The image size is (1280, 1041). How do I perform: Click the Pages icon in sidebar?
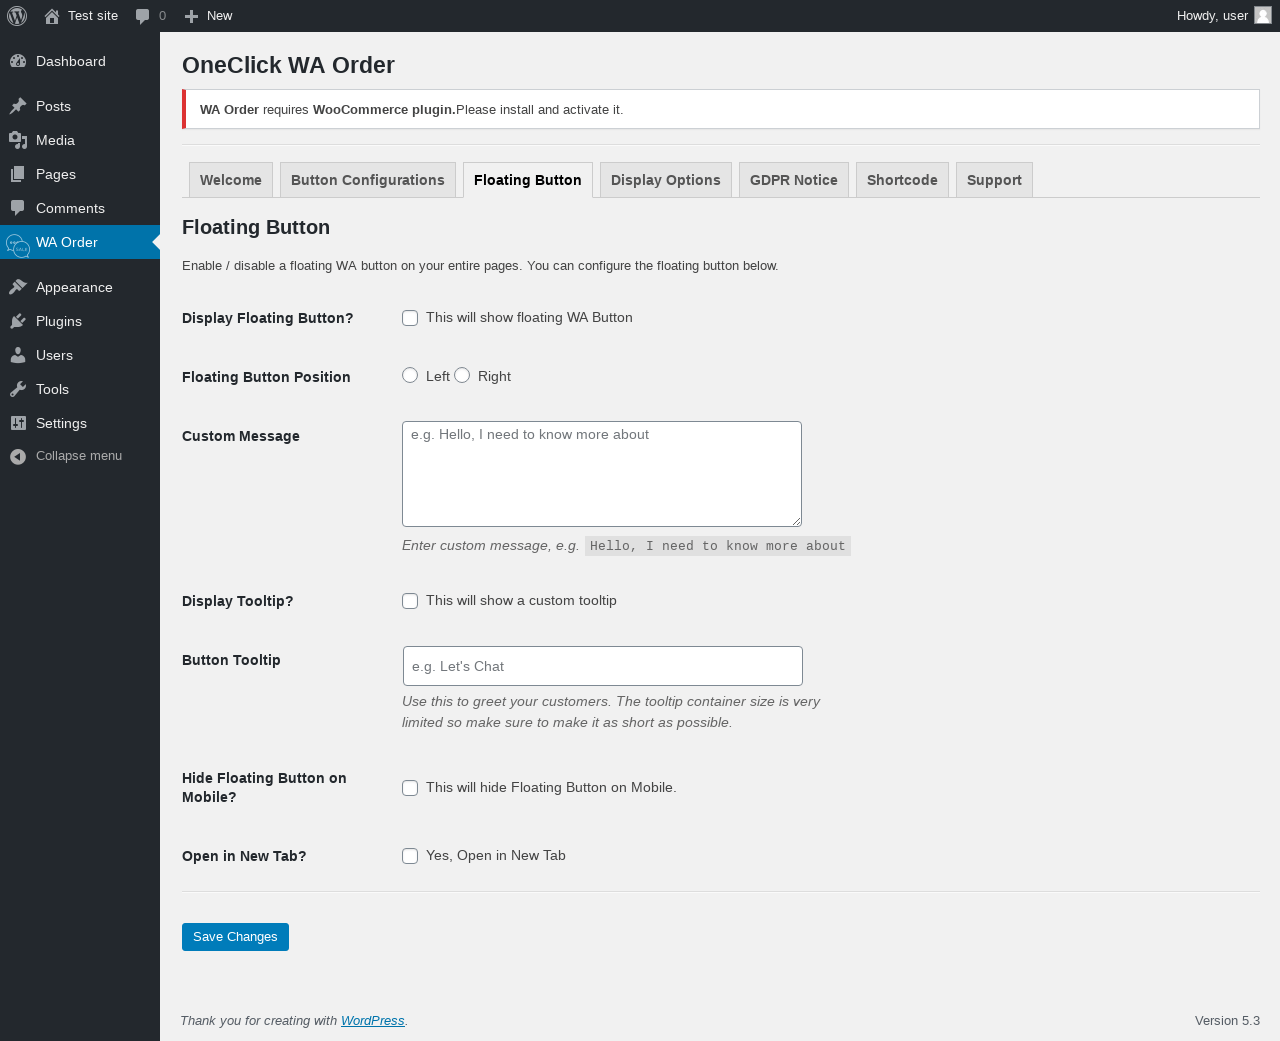click(x=18, y=174)
